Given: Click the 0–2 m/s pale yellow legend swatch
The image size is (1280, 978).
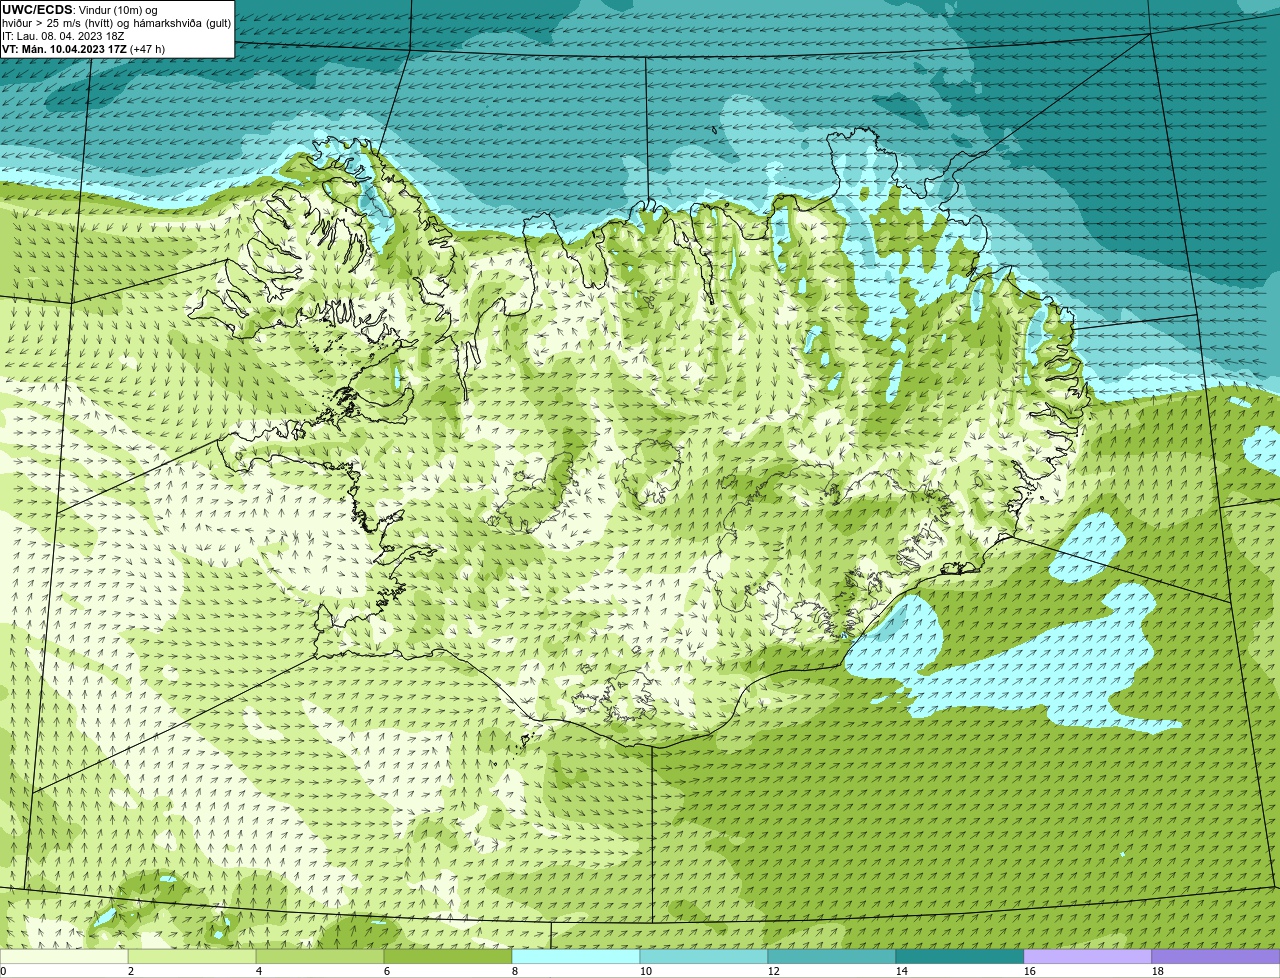Looking at the screenshot, I should point(64,956).
